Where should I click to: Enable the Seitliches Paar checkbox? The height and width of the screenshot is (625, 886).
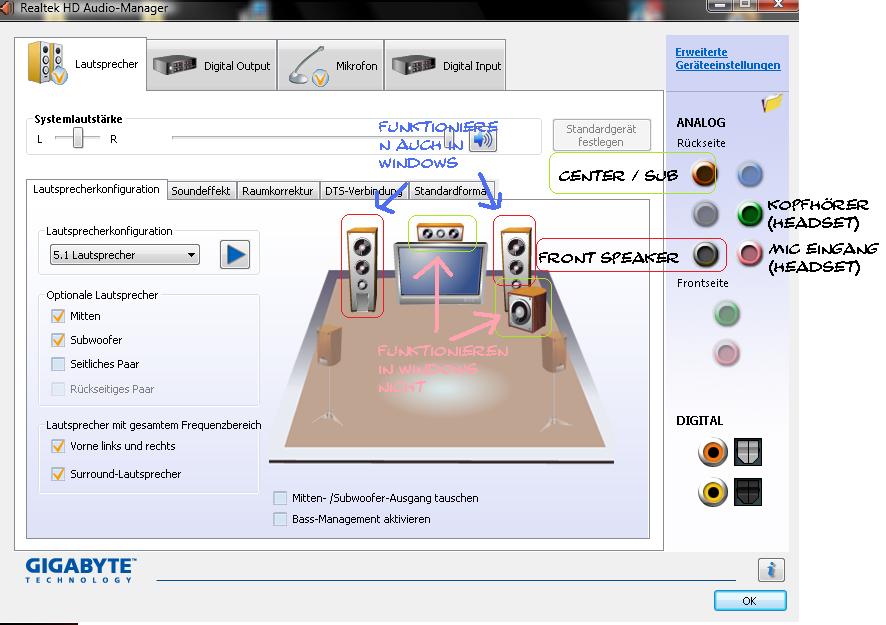(58, 364)
